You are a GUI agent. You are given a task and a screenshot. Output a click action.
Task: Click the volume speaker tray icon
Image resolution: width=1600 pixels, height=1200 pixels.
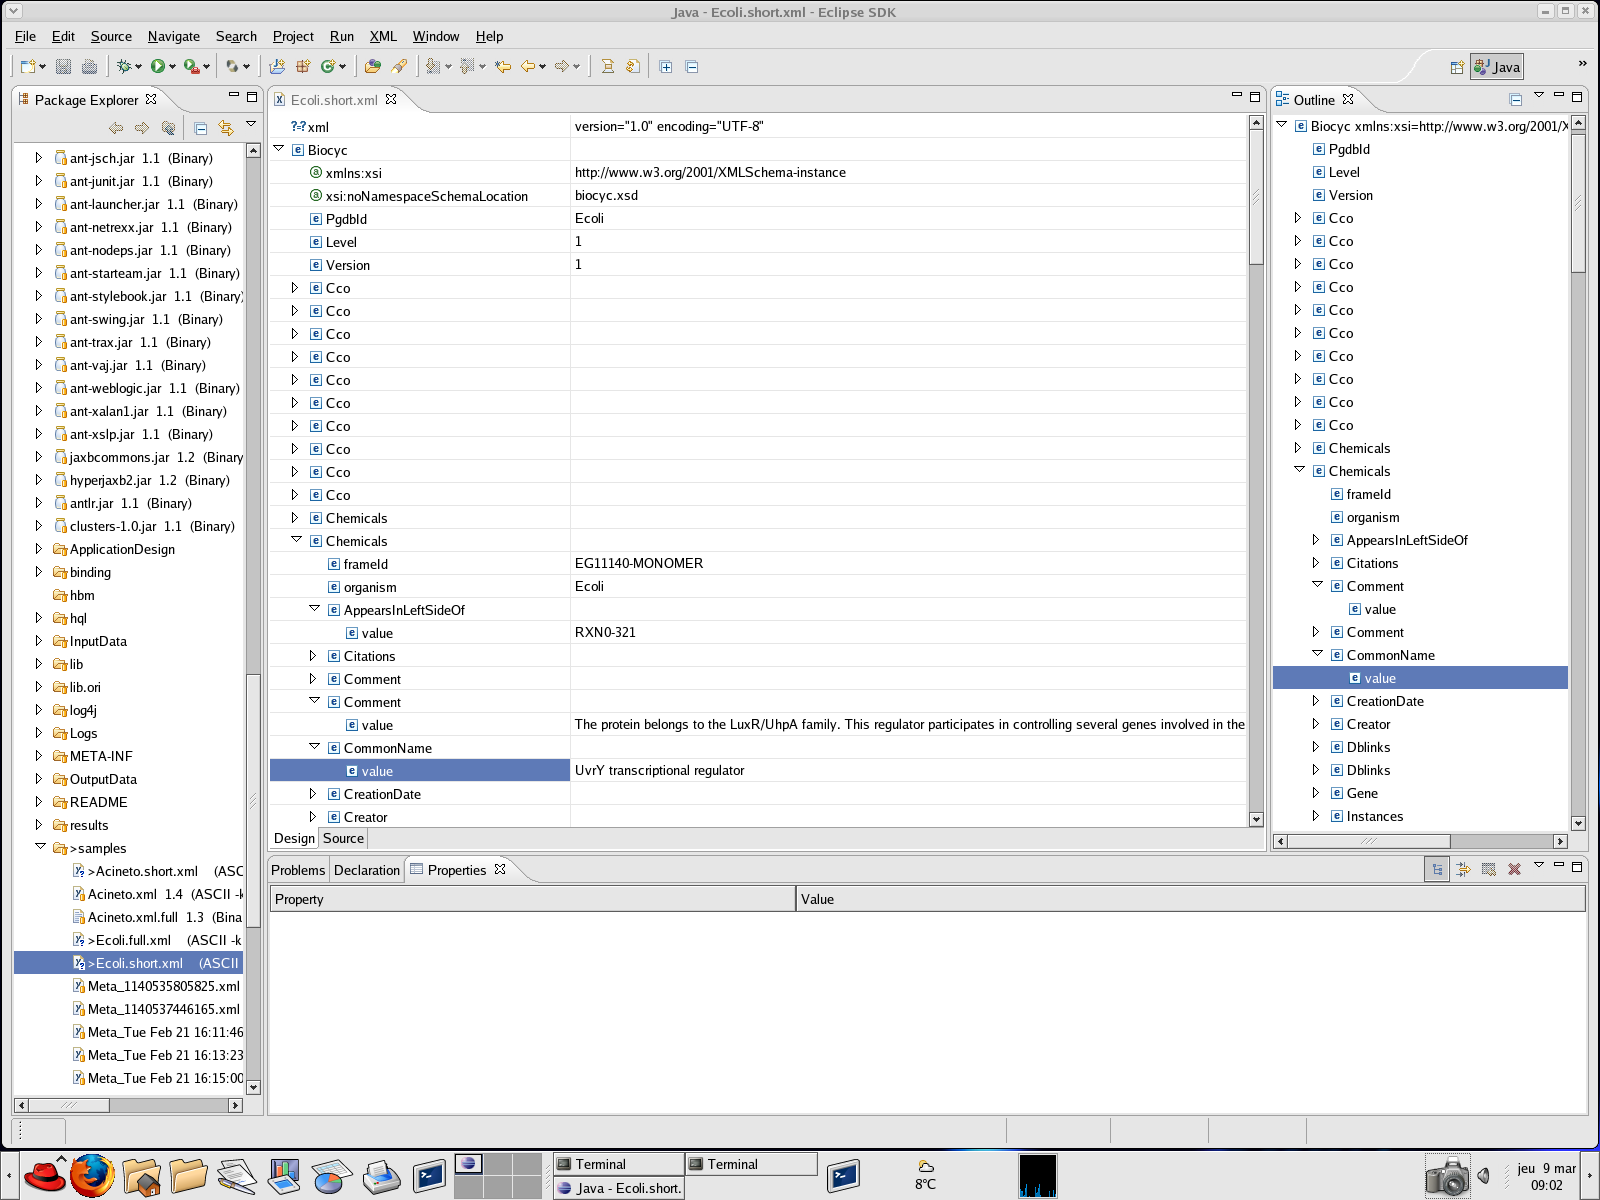[x=1484, y=1176]
